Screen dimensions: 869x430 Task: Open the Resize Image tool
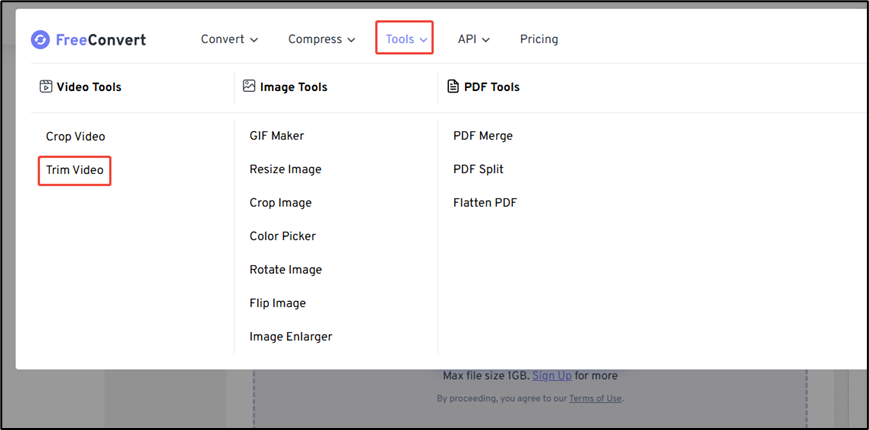pyautogui.click(x=285, y=170)
